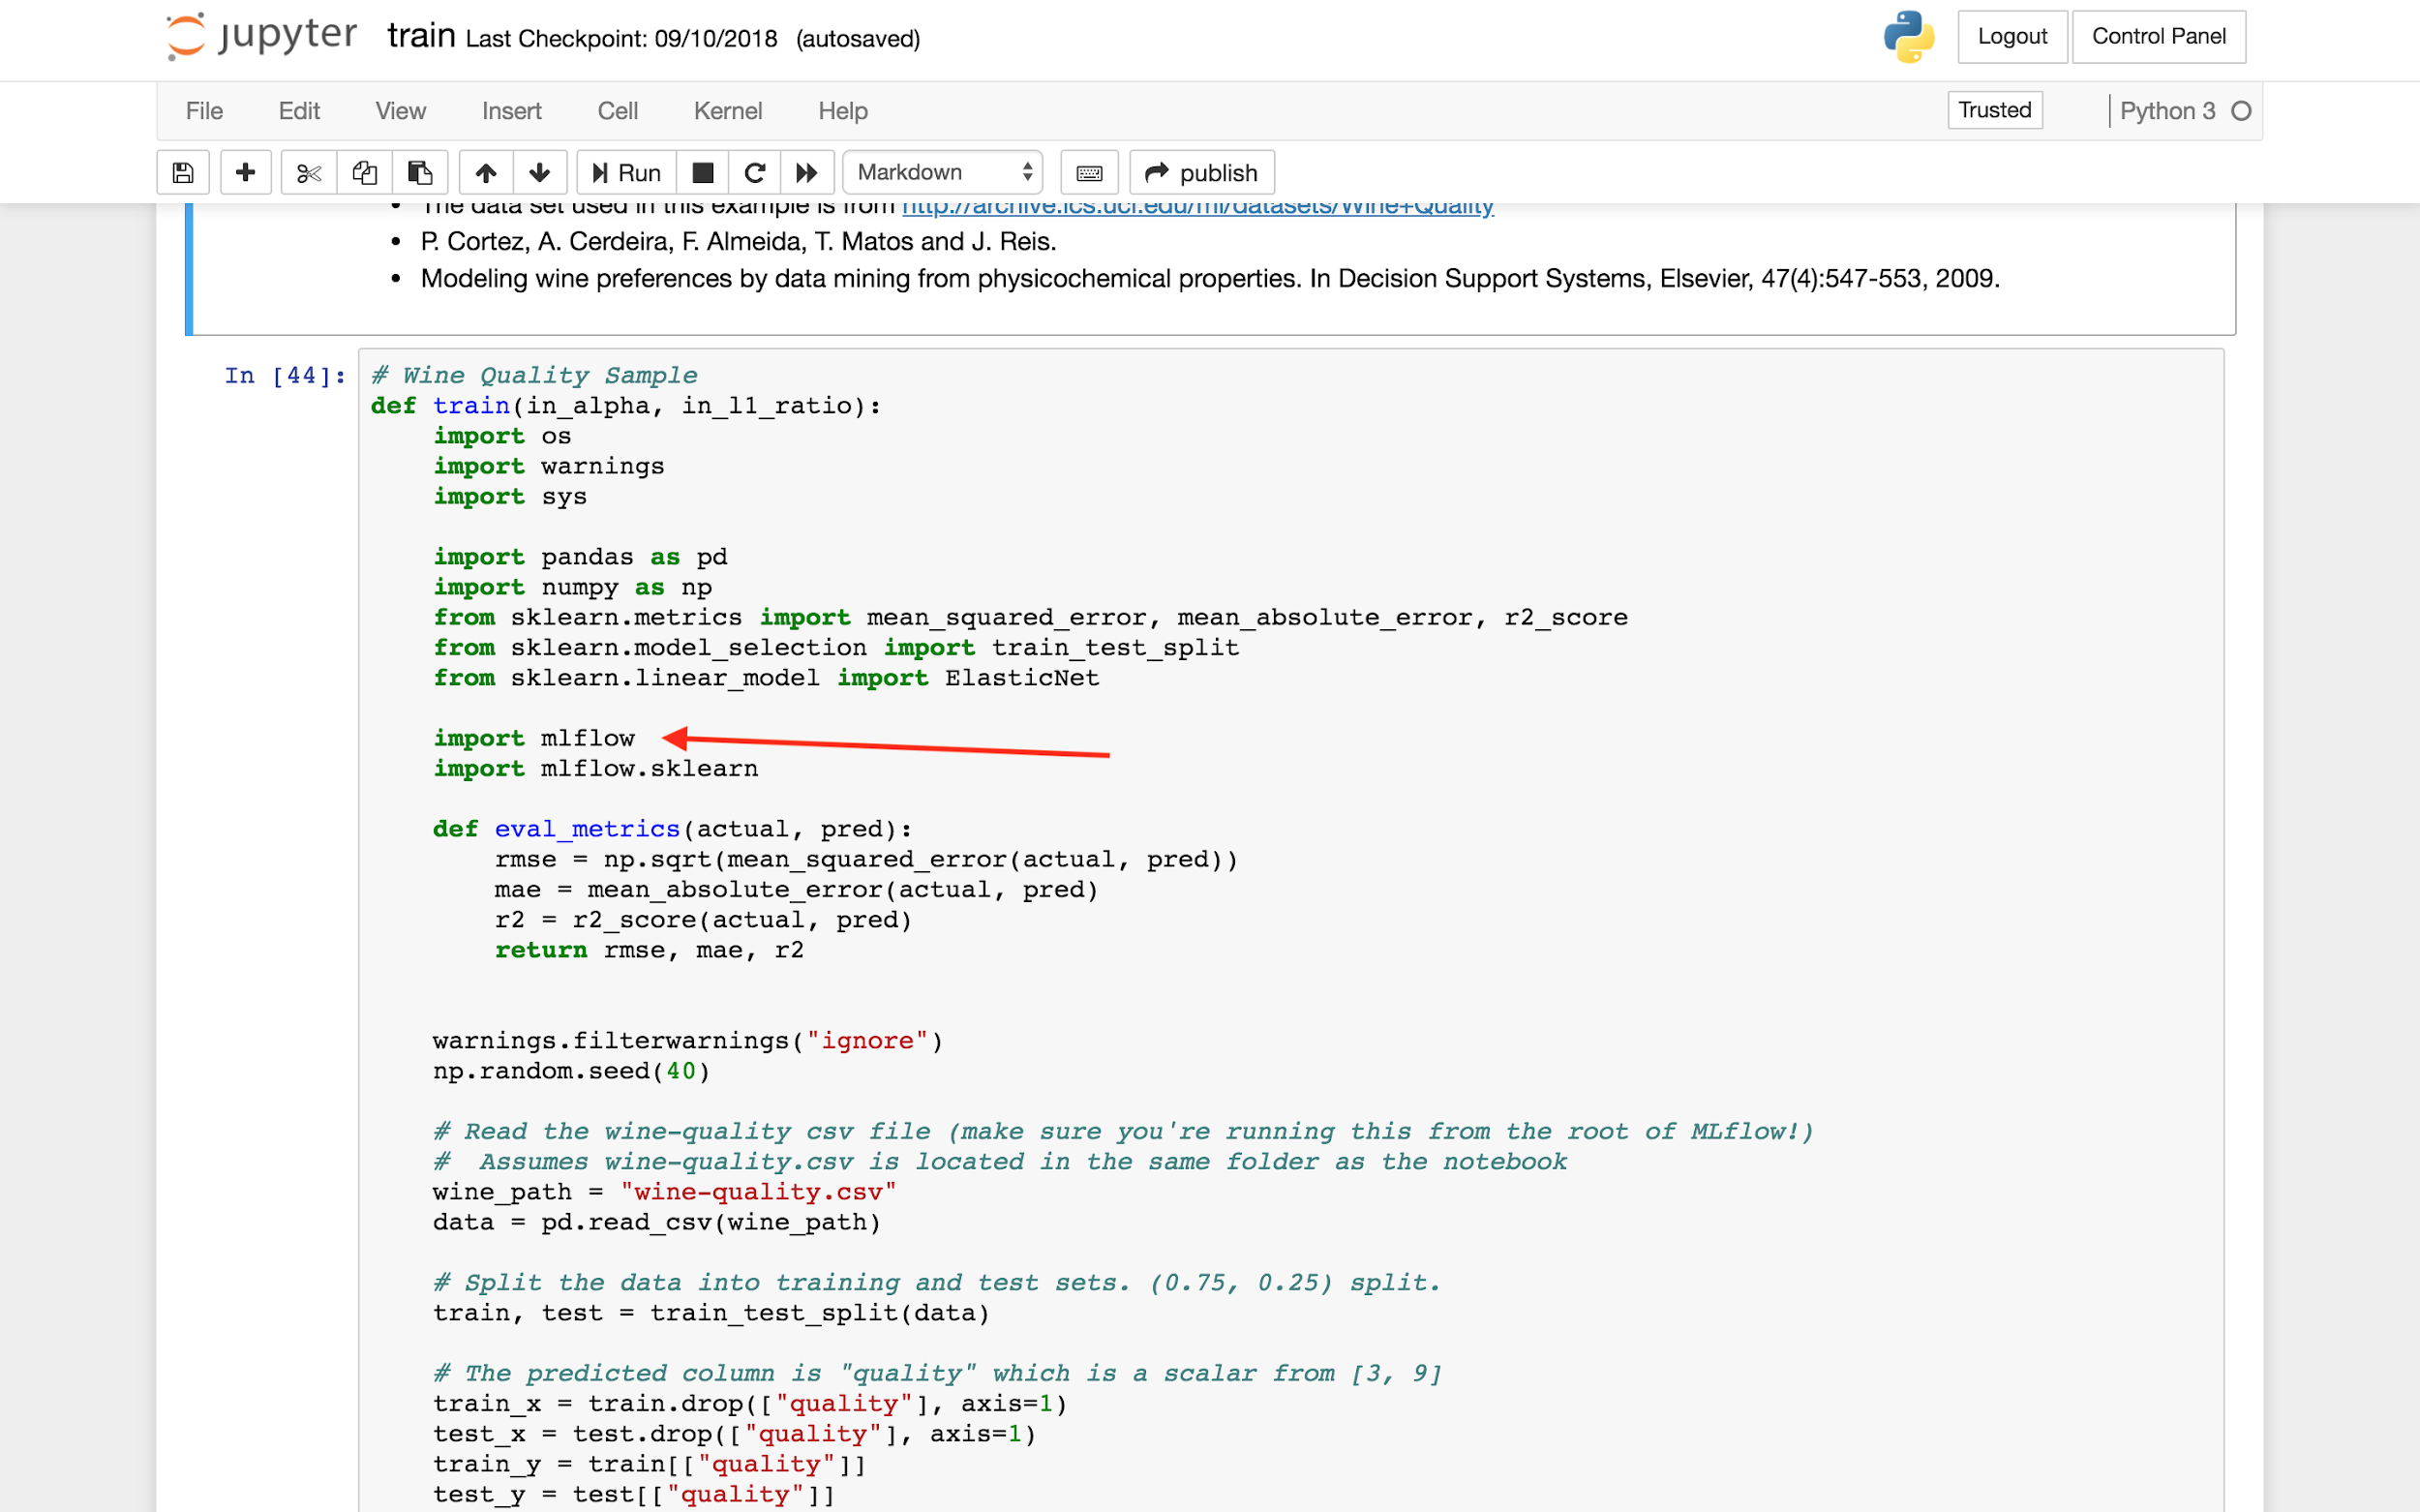Screen dimensions: 2420x1512
Task: Open the Insert menu
Action: tap(511, 111)
